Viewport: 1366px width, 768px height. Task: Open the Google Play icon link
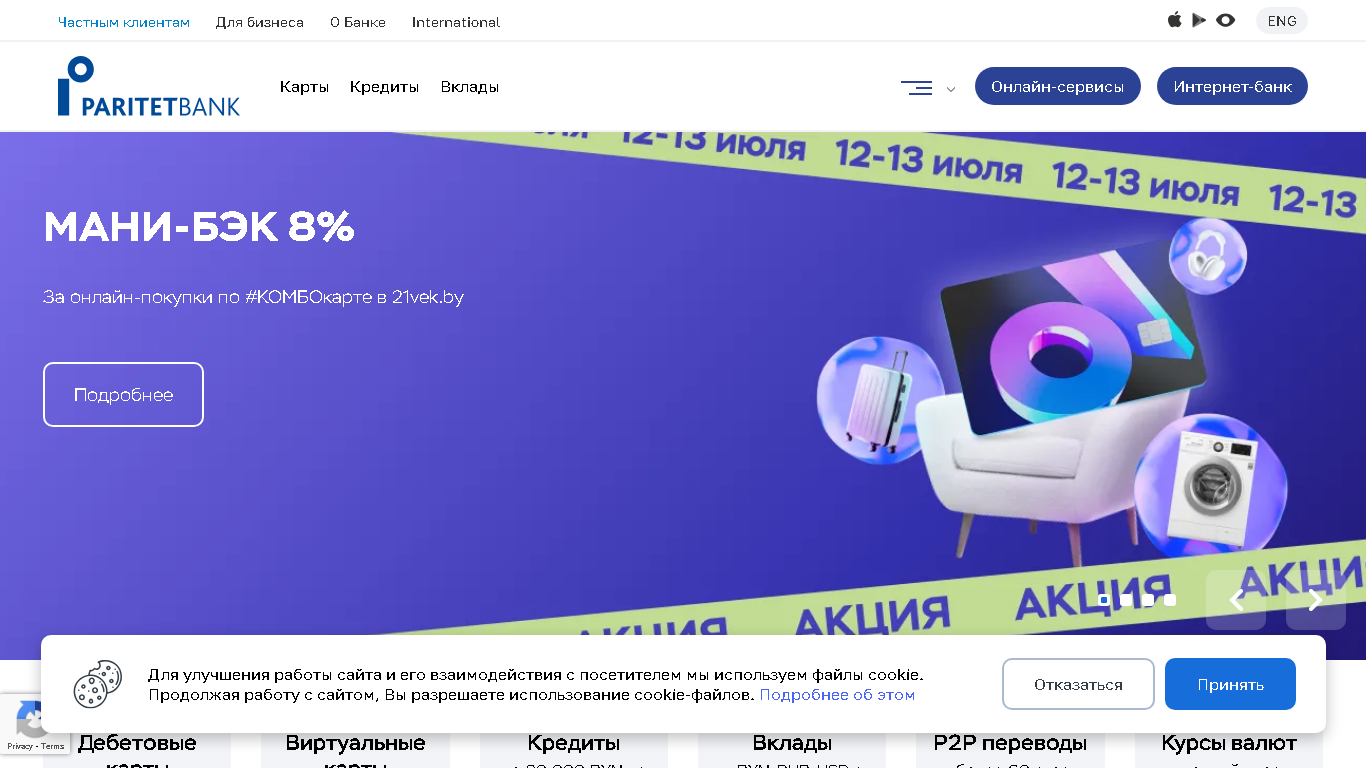(1199, 20)
